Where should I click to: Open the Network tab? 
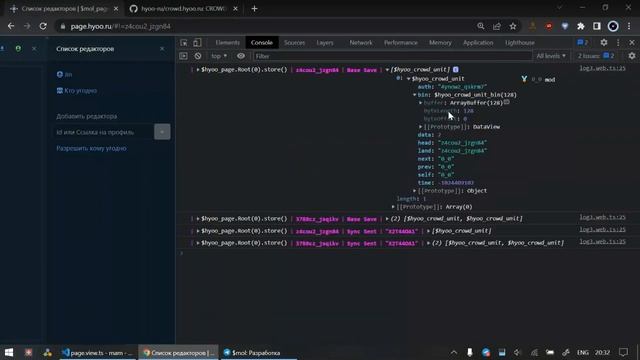click(x=361, y=43)
